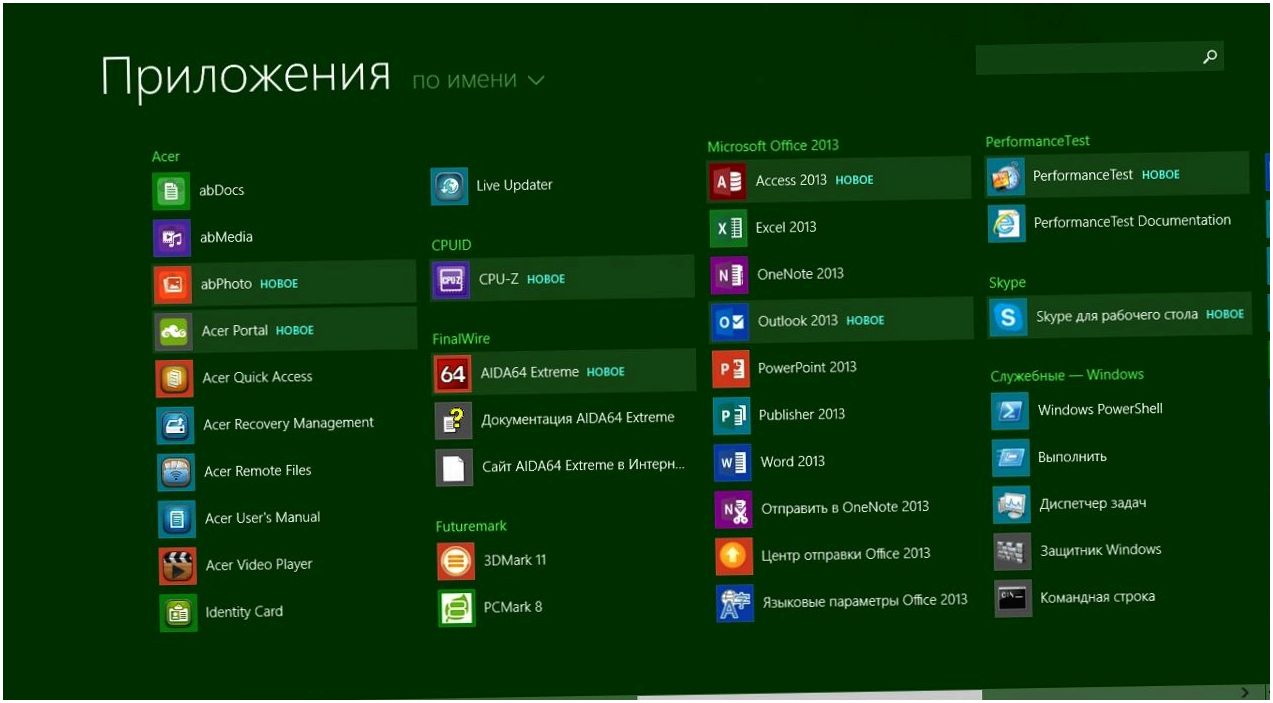This screenshot has width=1273, height=703.
Task: Select the Acer group header
Action: point(166,157)
